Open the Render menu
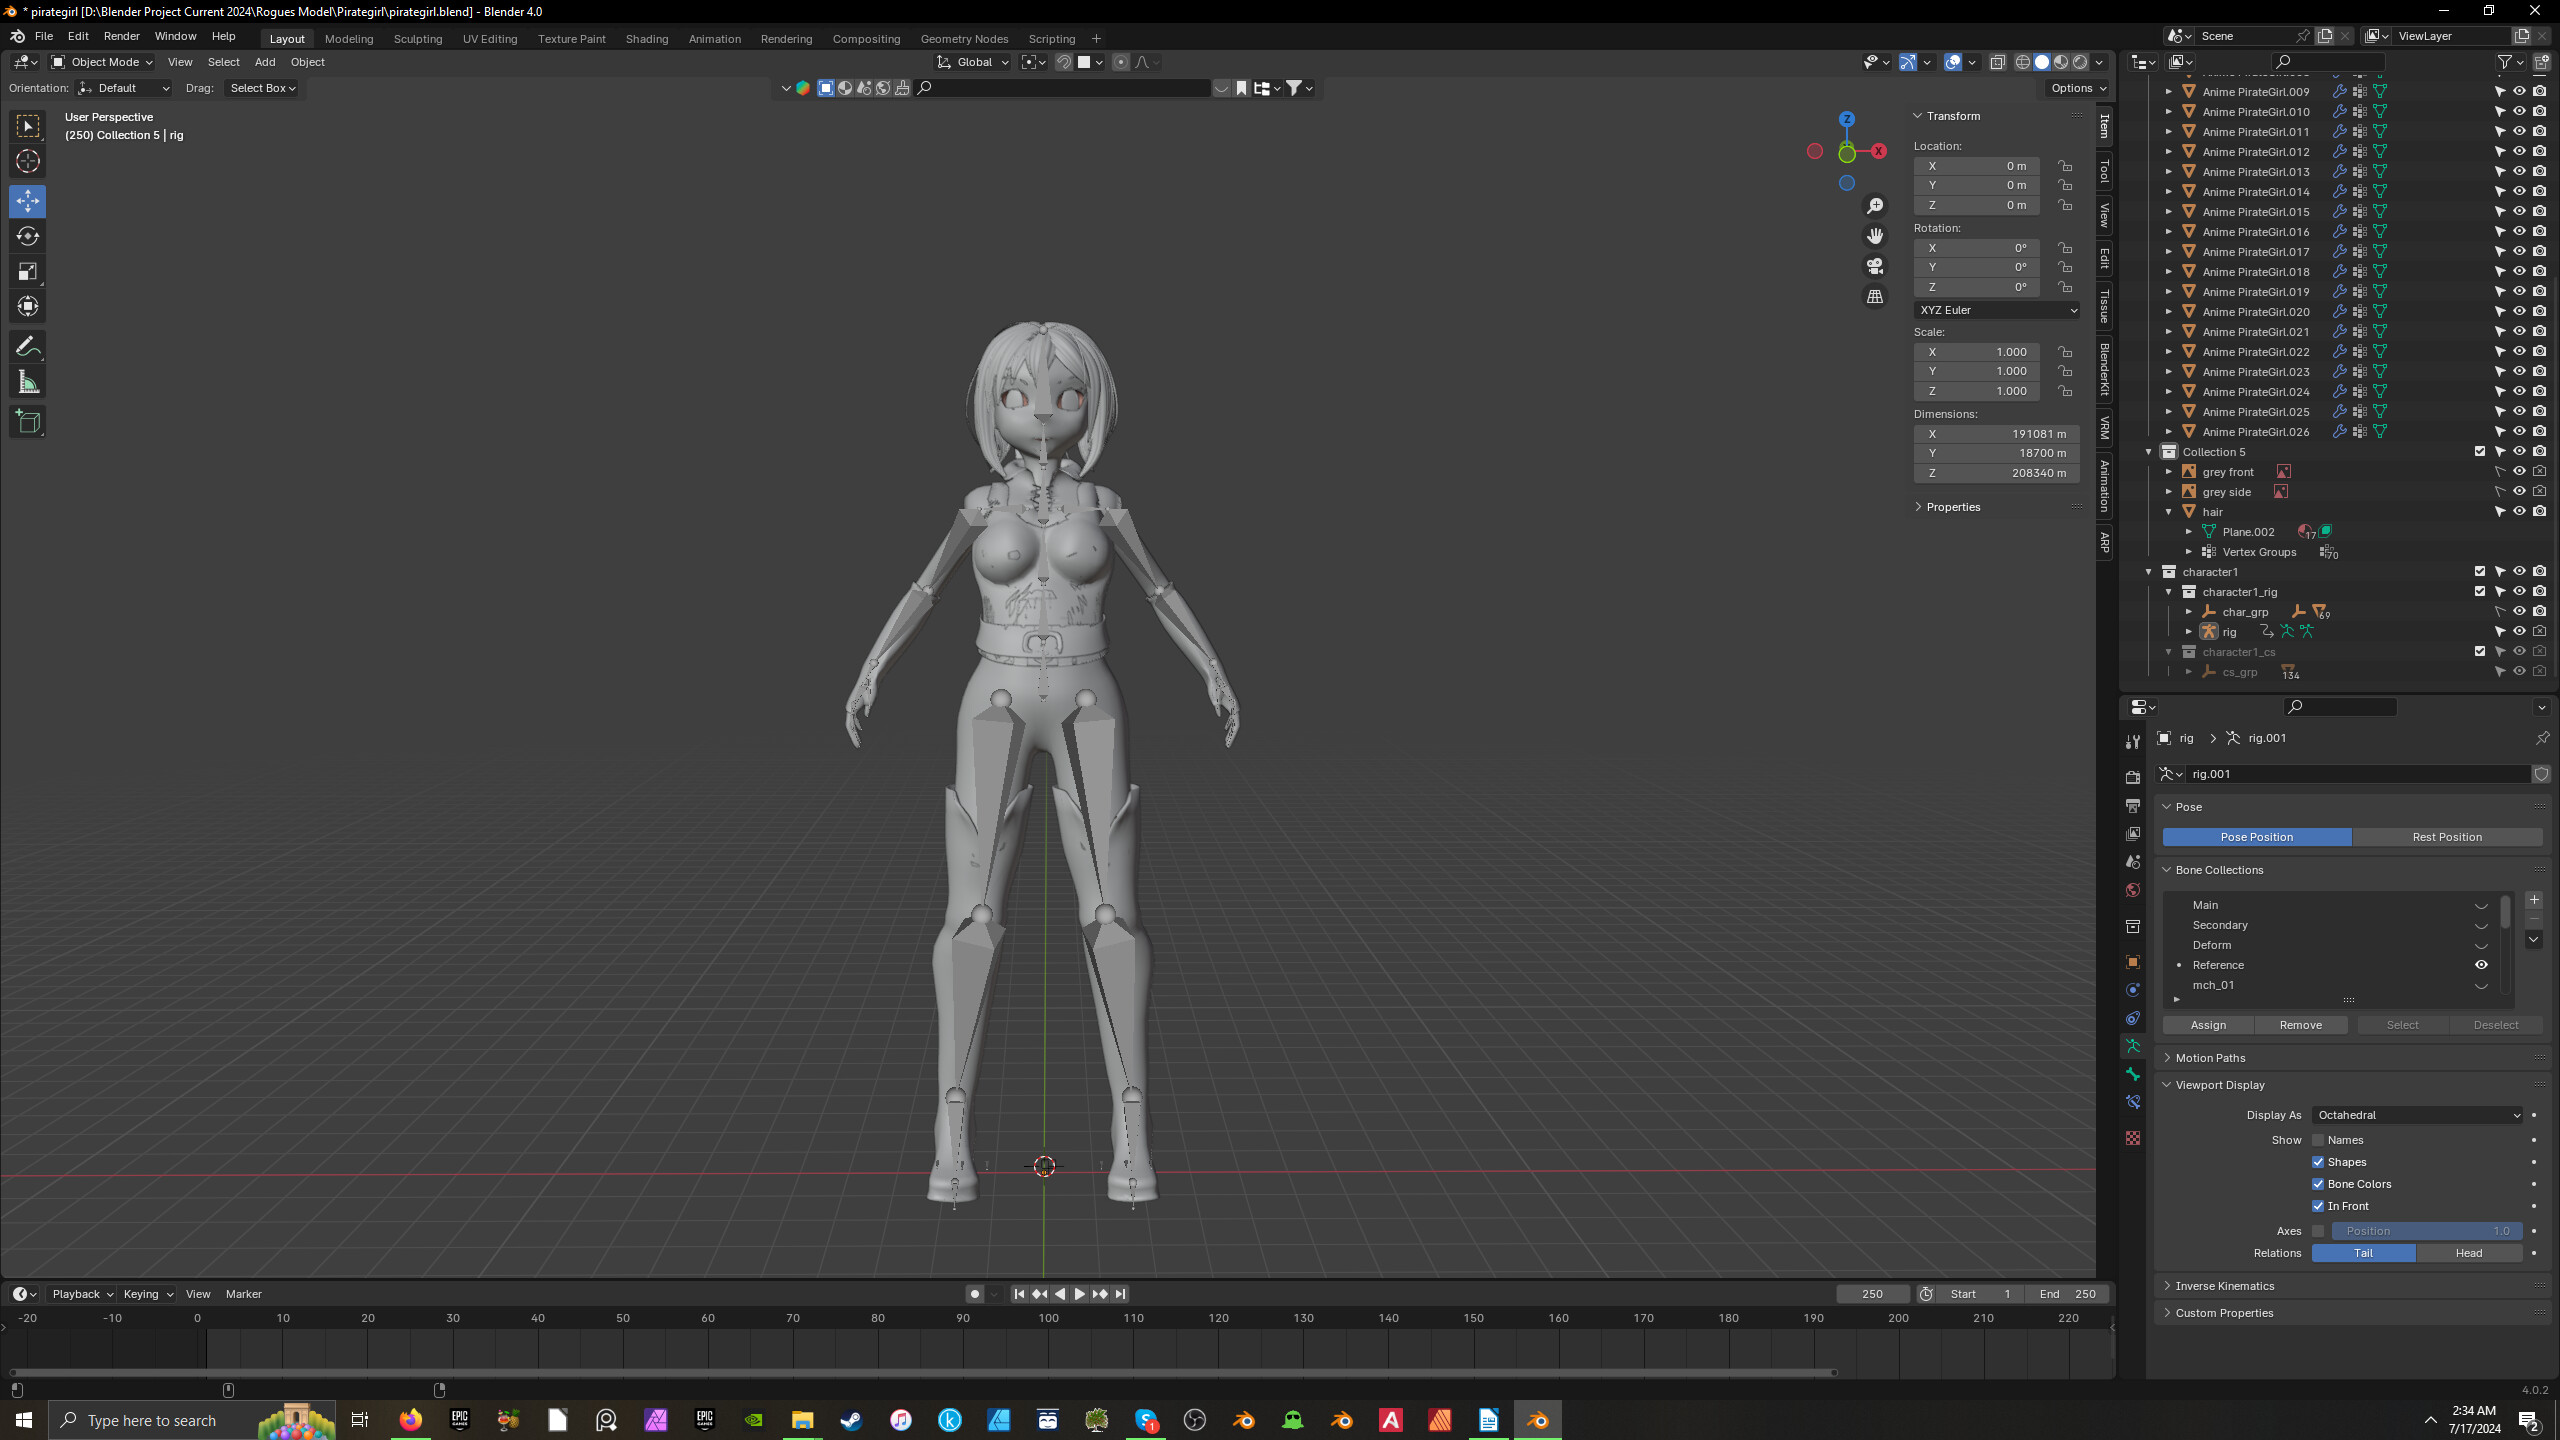 tap(121, 36)
